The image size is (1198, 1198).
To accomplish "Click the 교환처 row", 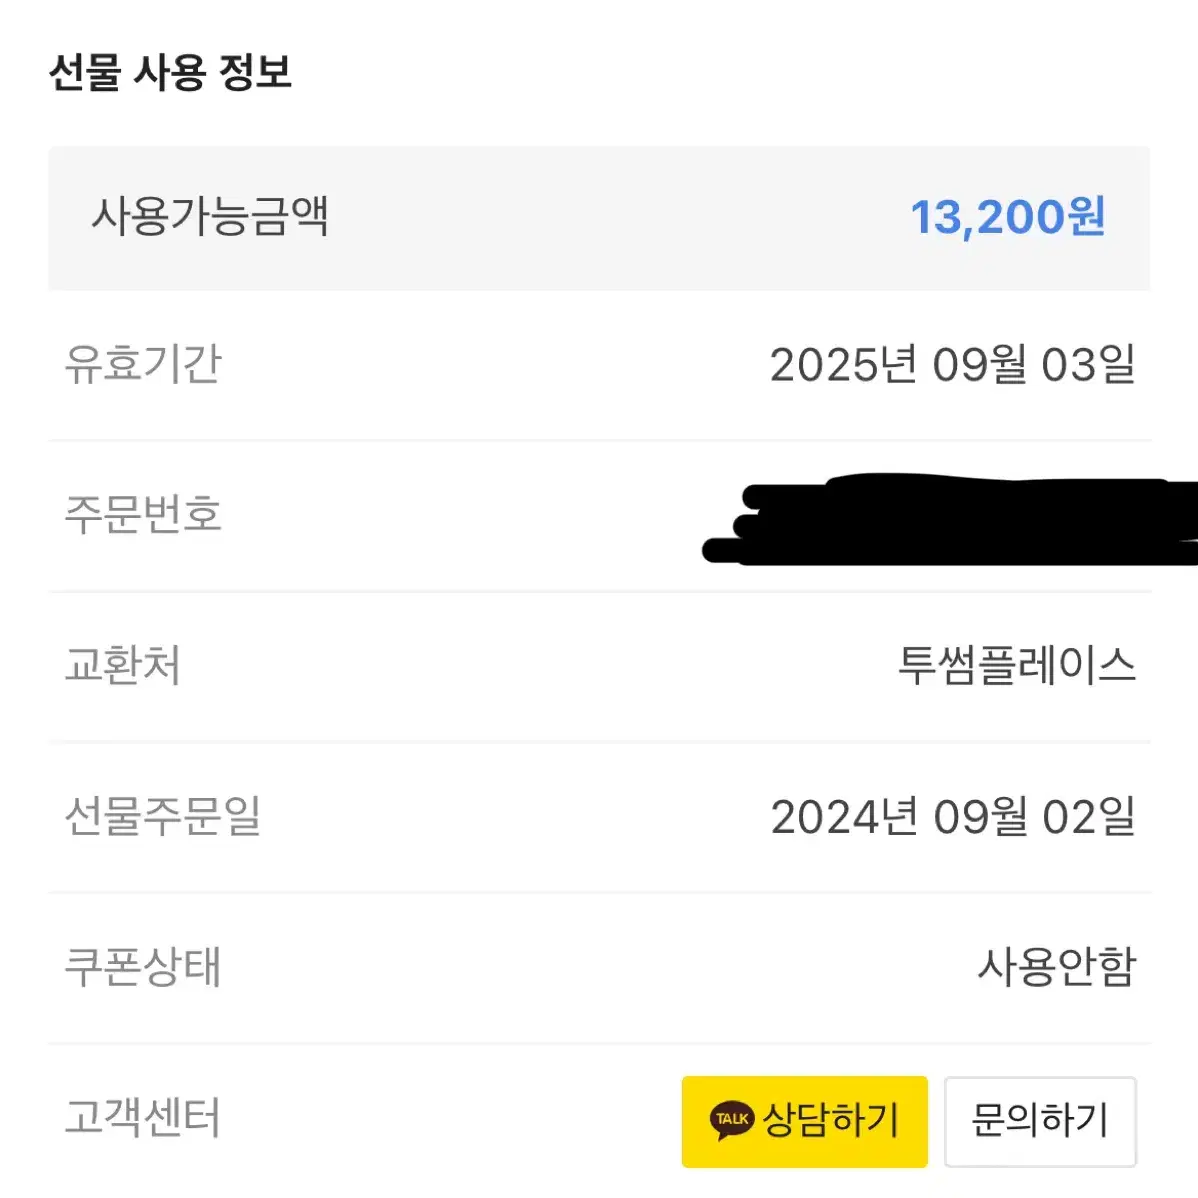I will click(599, 665).
